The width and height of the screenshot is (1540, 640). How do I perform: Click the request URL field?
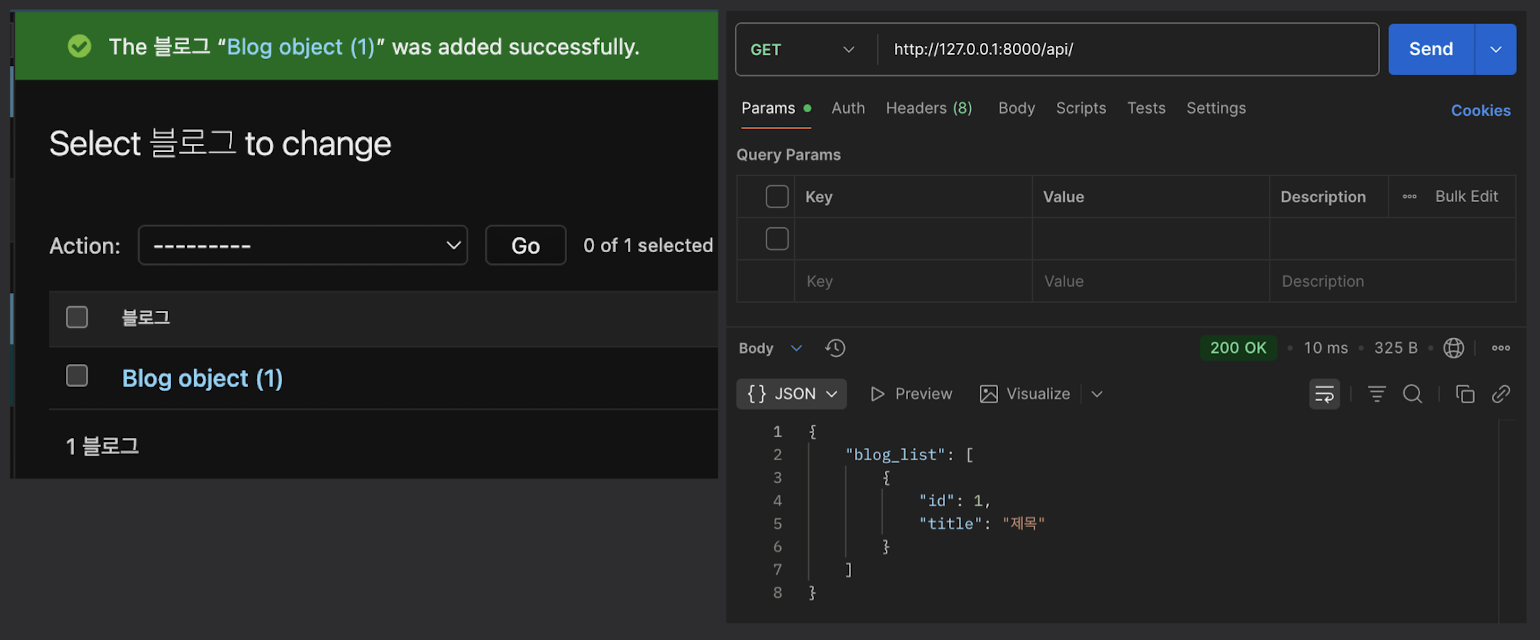(x=1125, y=50)
